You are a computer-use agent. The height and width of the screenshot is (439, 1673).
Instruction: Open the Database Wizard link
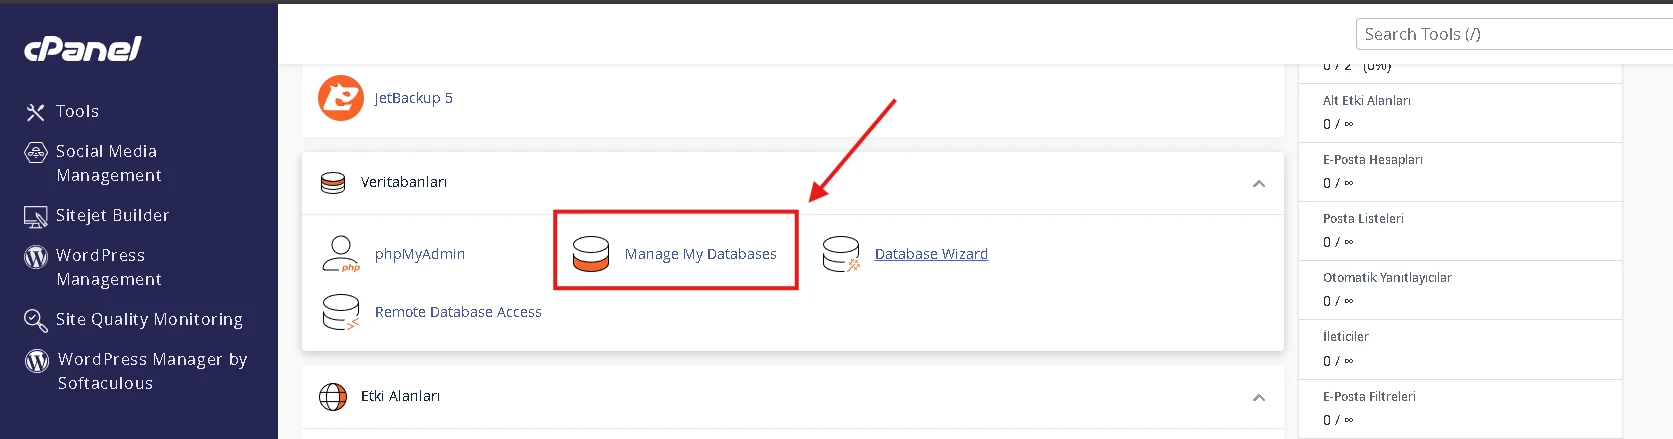click(x=931, y=254)
